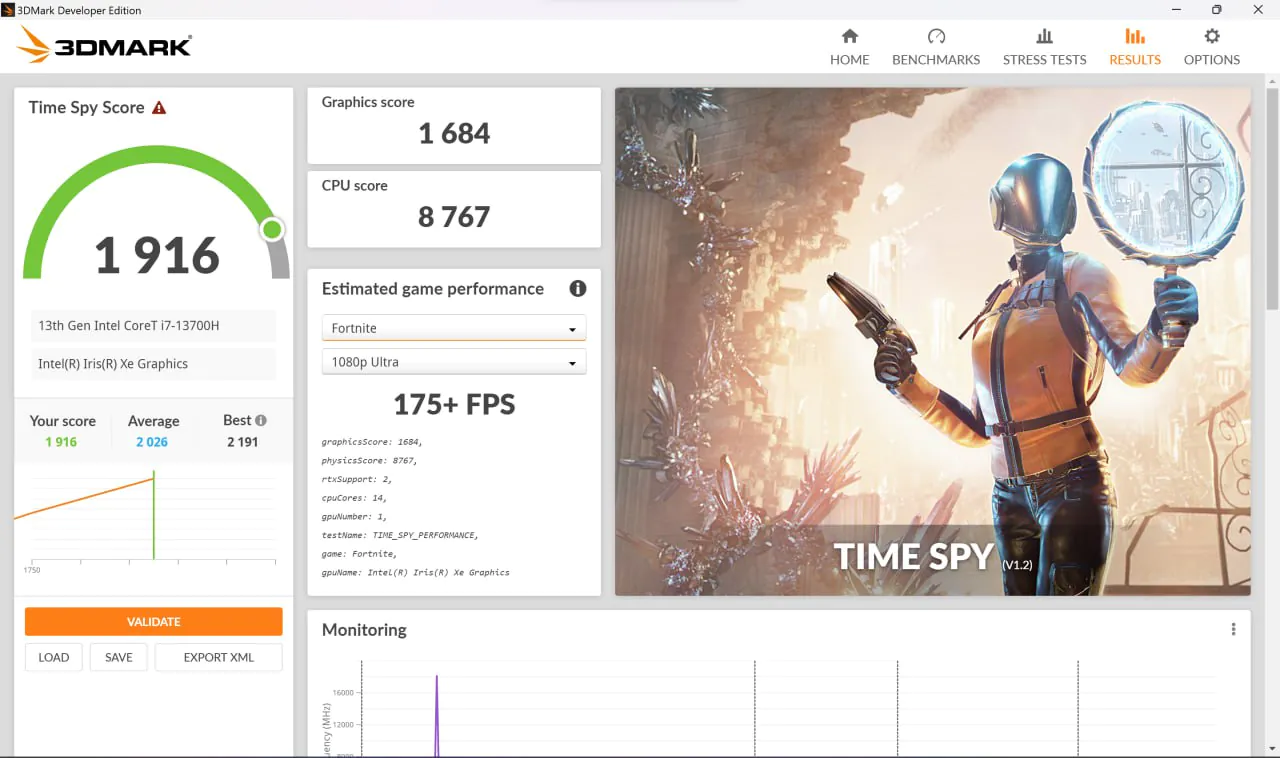Click the scrollbar down arrow
The width and height of the screenshot is (1280, 758).
coord(1272,748)
